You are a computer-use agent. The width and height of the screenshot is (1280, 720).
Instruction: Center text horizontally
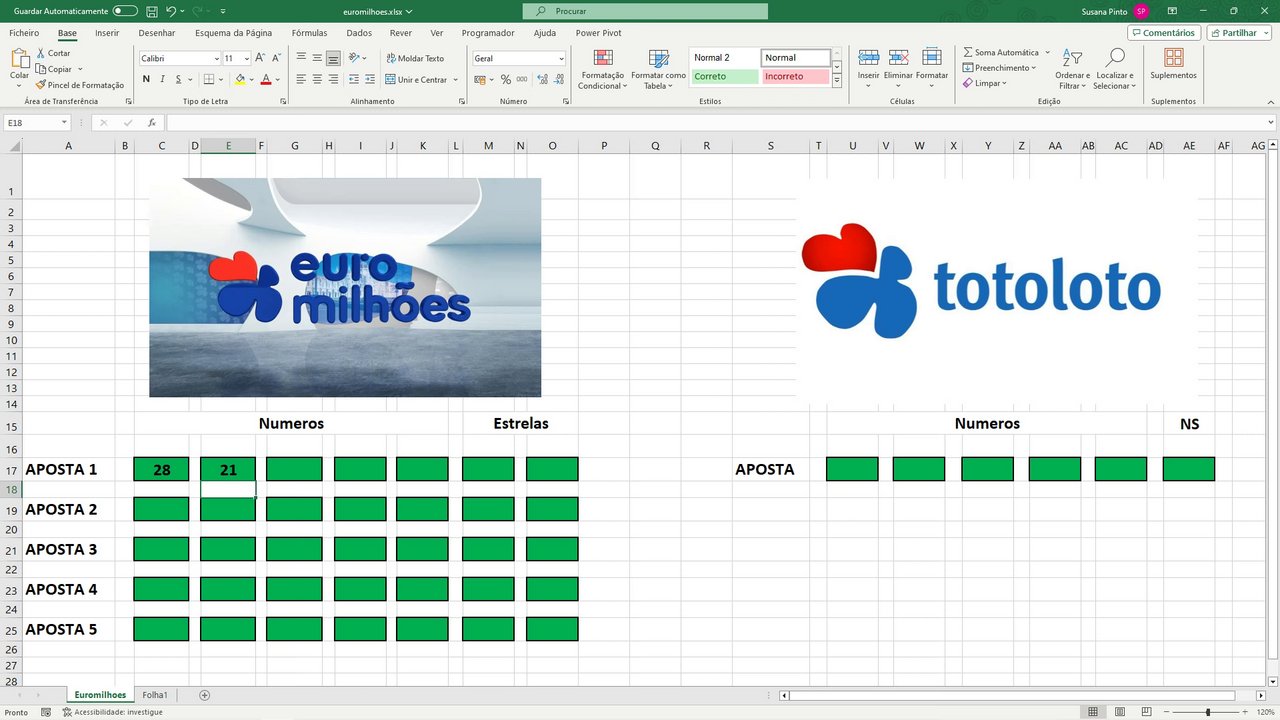tap(317, 79)
